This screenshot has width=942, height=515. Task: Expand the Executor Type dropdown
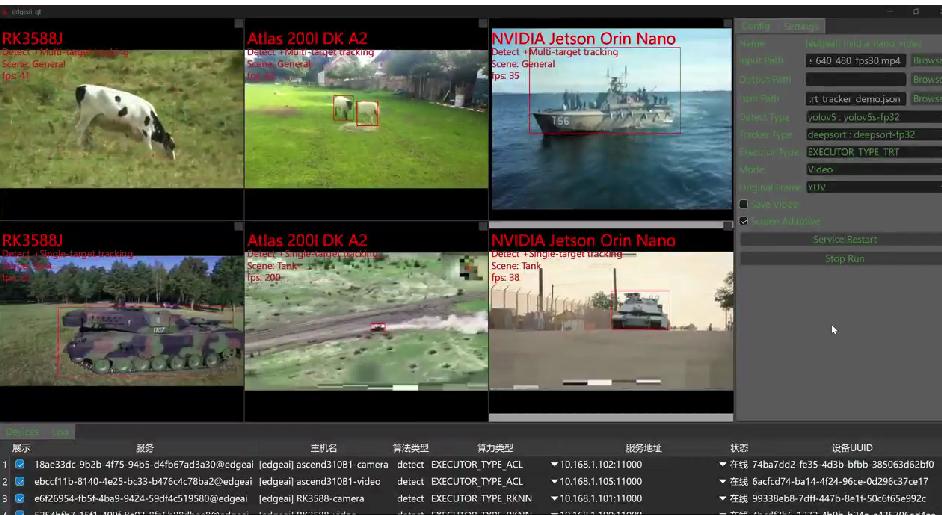coord(872,152)
